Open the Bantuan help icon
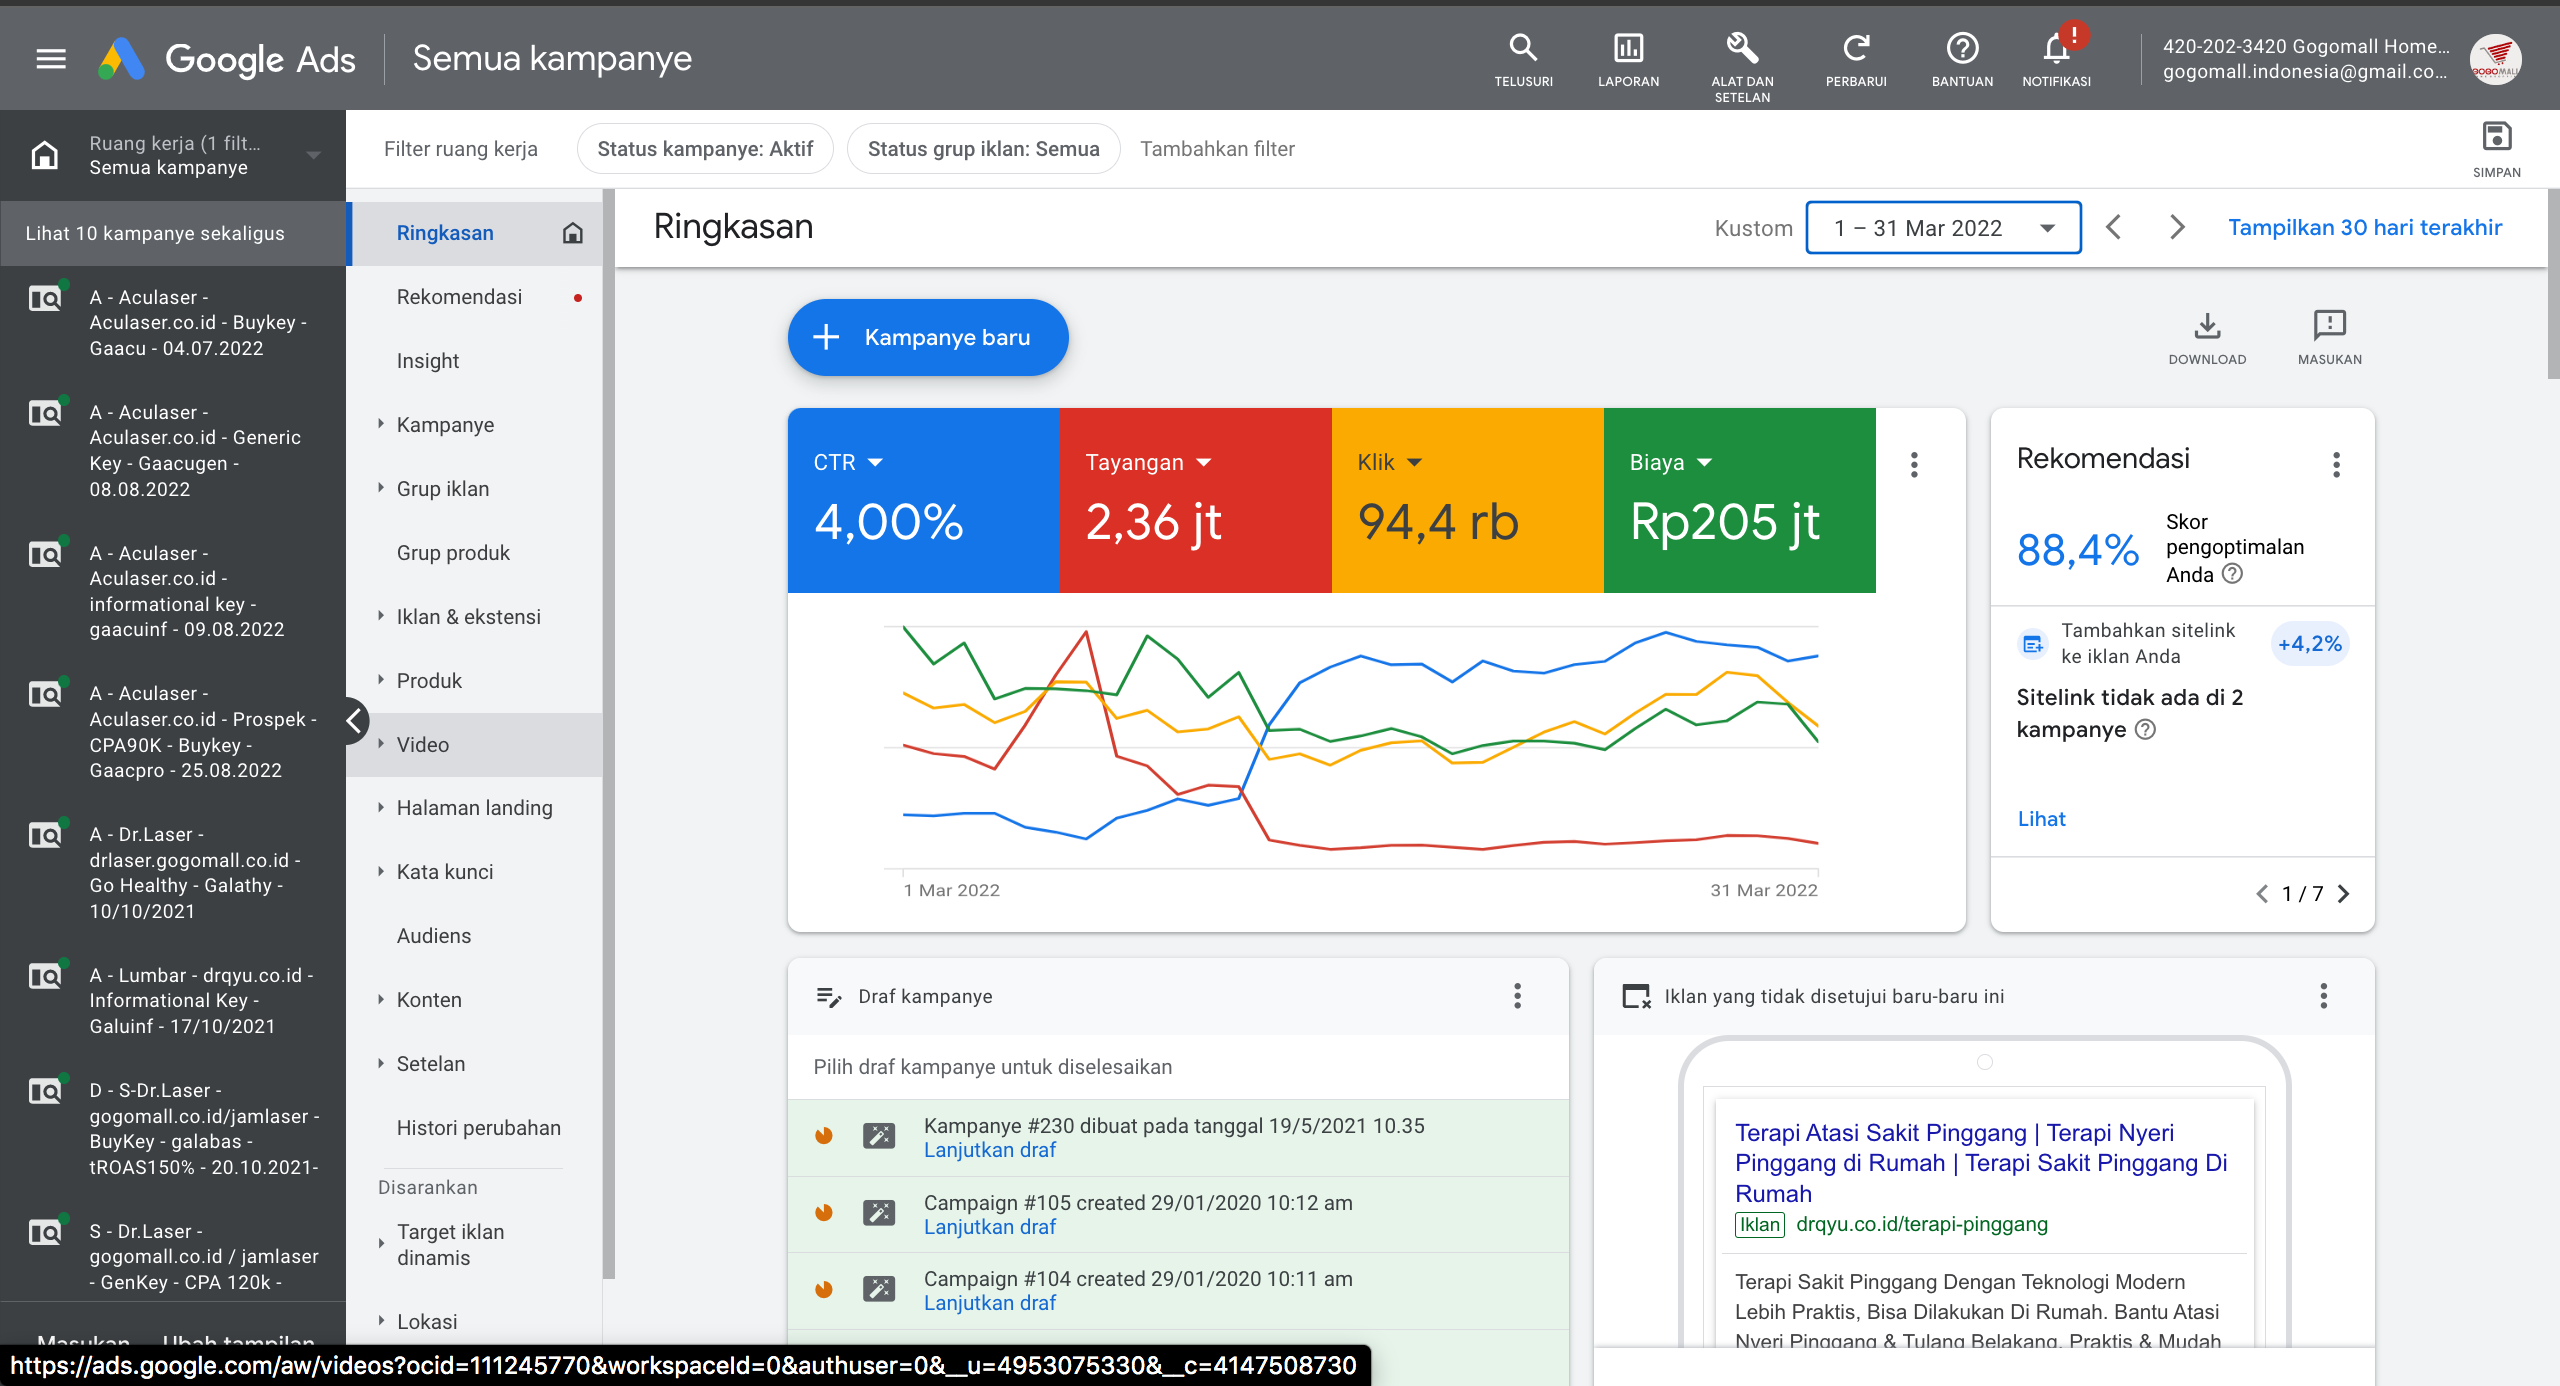This screenshot has height=1386, width=2560. coord(1962,47)
